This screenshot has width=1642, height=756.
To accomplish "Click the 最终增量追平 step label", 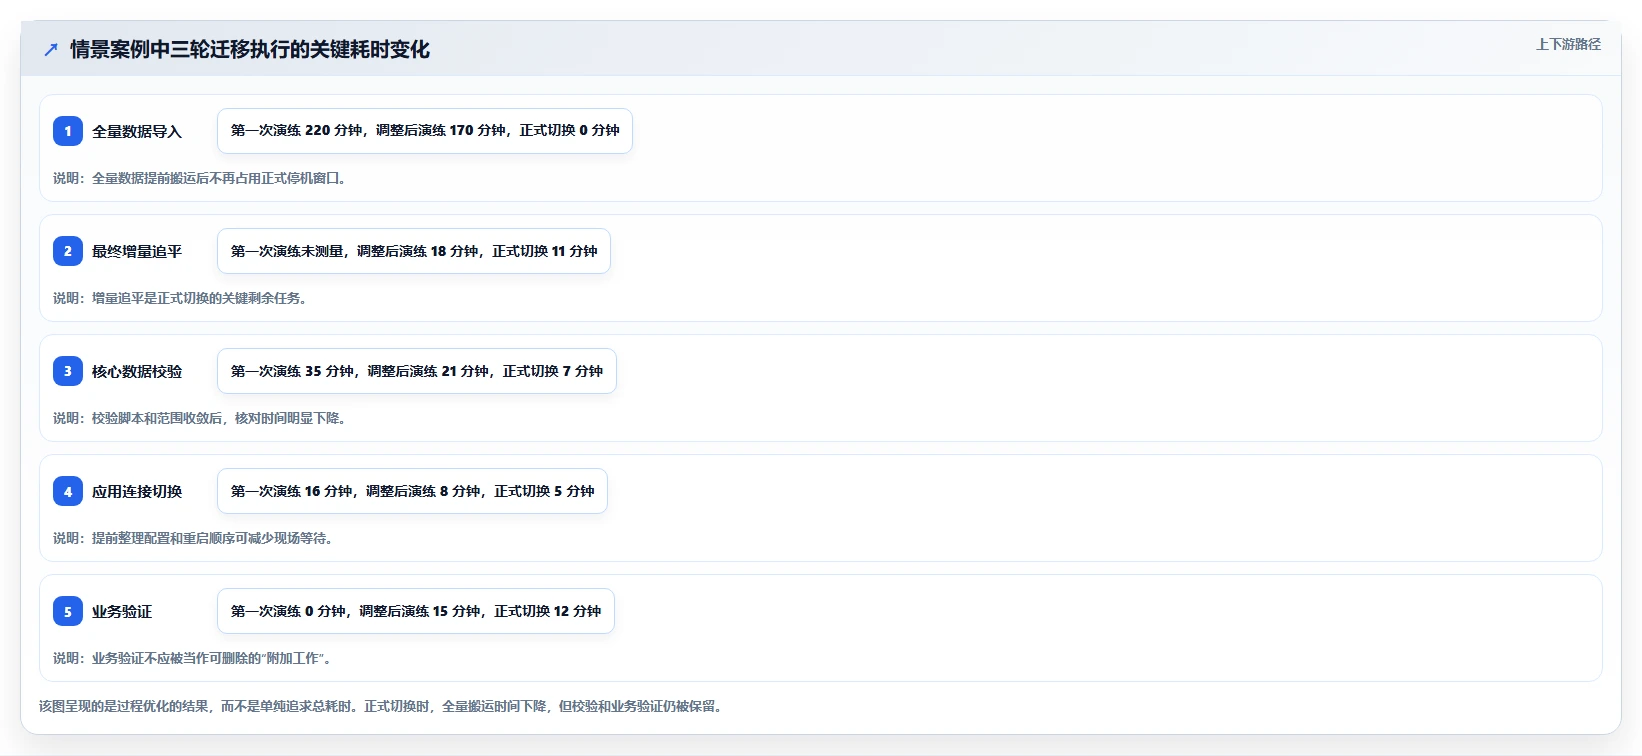I will click(137, 251).
